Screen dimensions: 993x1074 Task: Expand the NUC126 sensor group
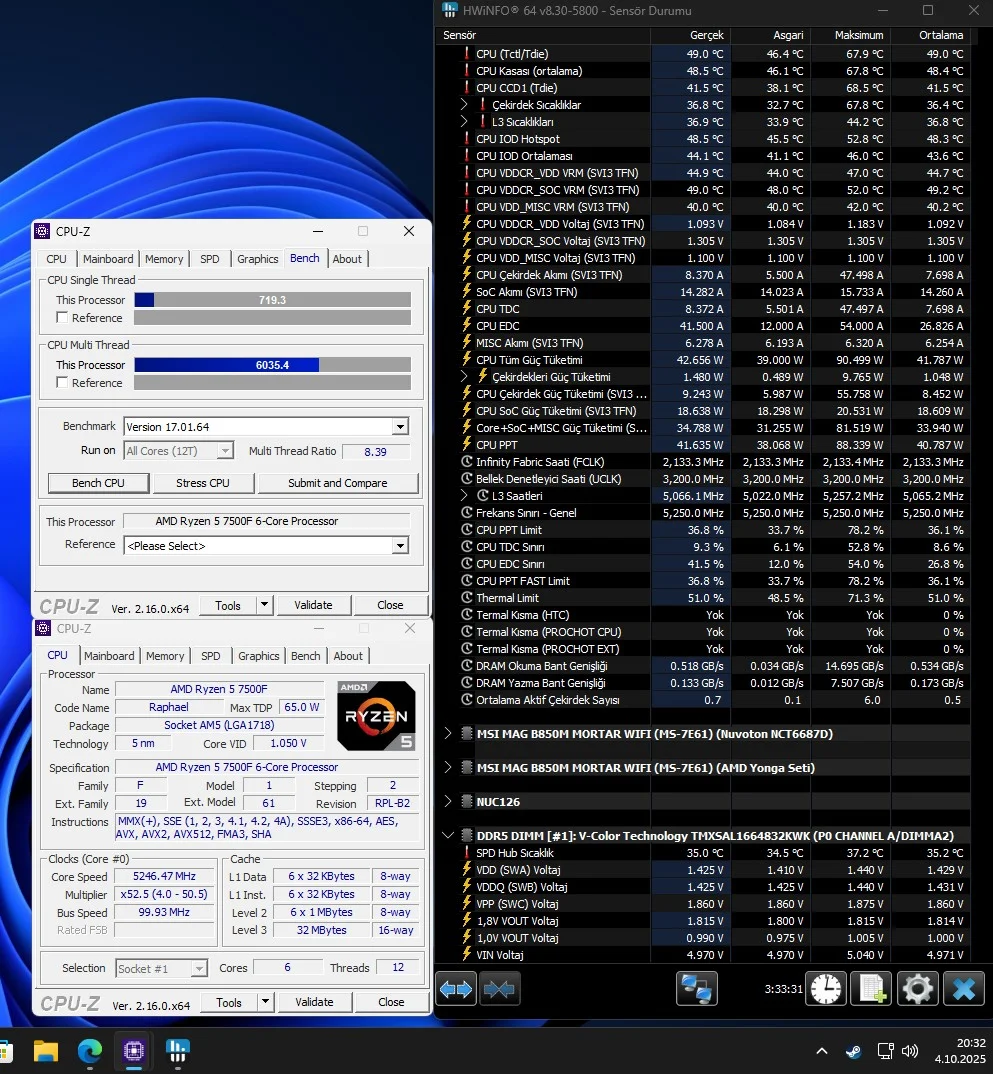(448, 802)
